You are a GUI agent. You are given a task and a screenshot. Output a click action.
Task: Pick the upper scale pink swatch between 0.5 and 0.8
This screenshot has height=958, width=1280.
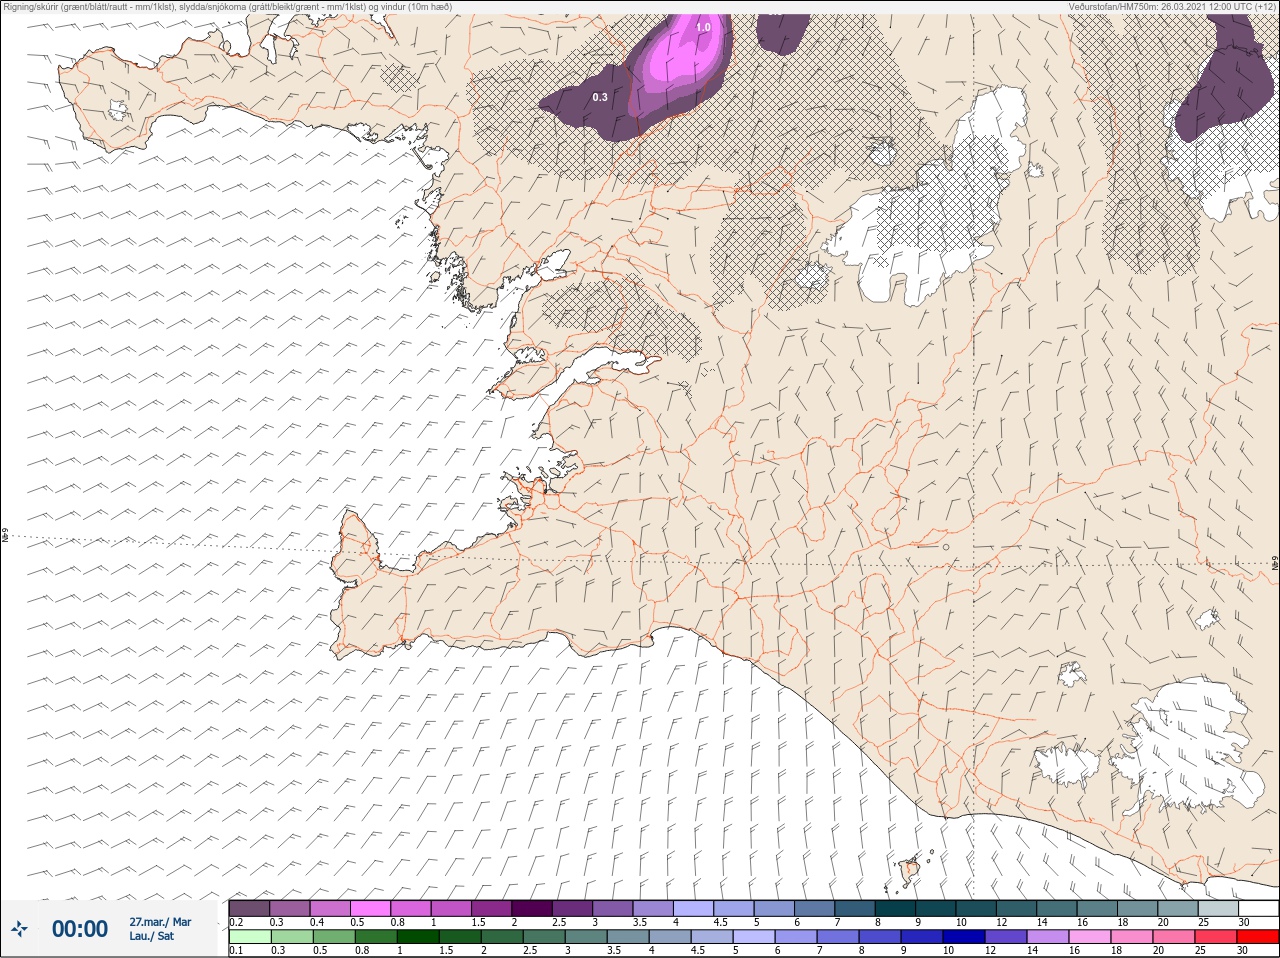click(370, 908)
